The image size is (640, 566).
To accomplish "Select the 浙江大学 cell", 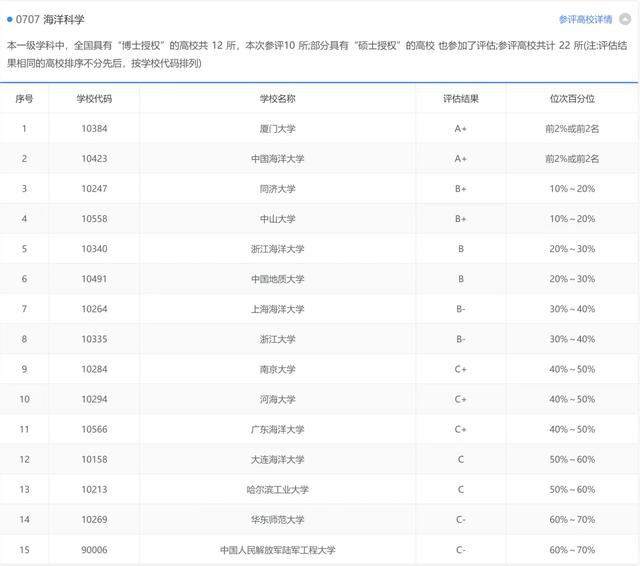I will click(278, 339).
